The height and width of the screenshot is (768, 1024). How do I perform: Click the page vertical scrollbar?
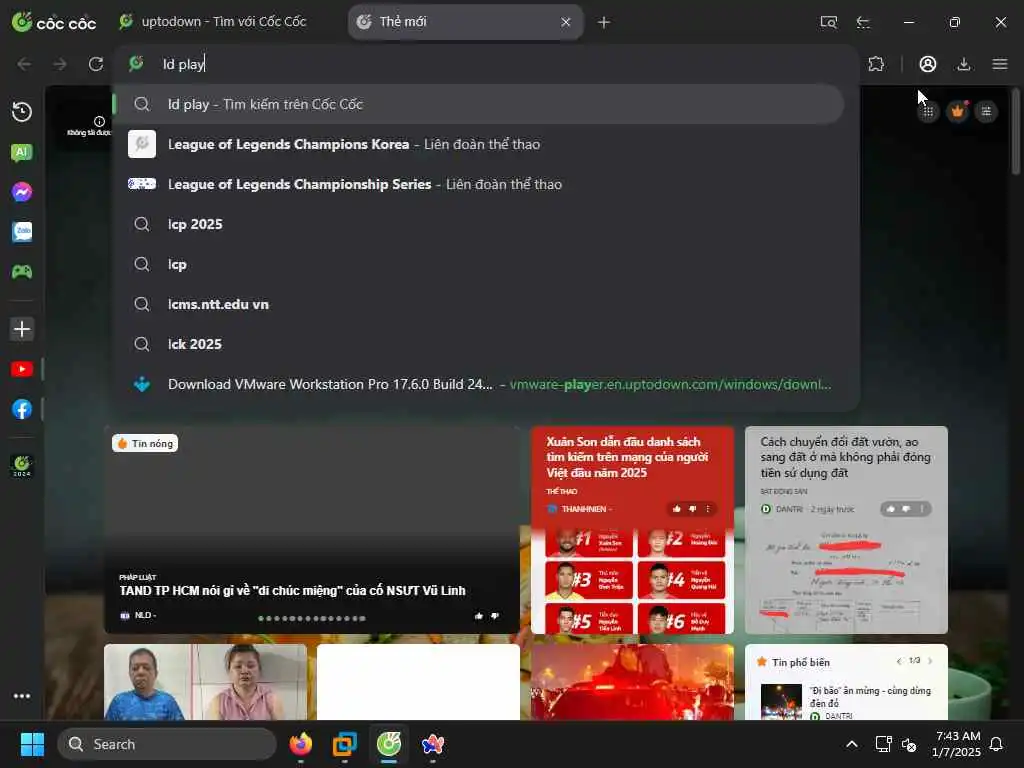[1016, 131]
